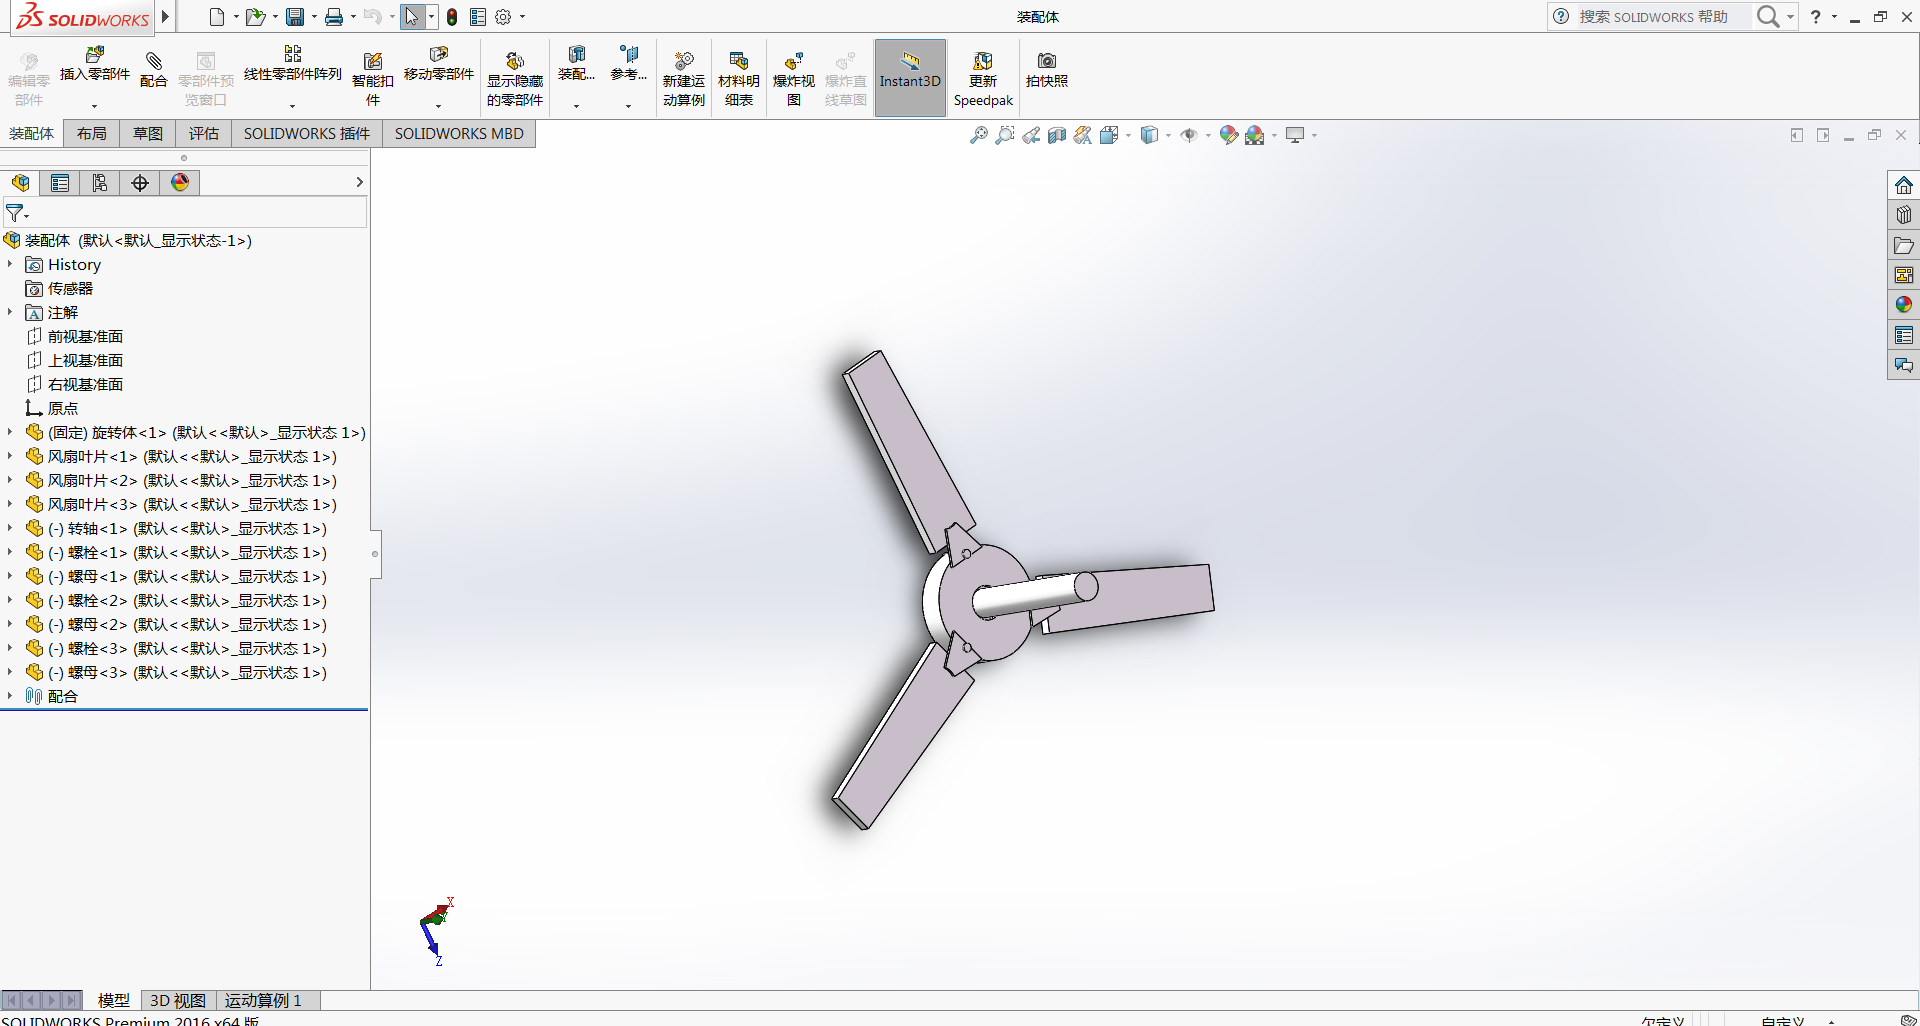Switch to the 布局 tab
This screenshot has width=1920, height=1026.
[92, 134]
